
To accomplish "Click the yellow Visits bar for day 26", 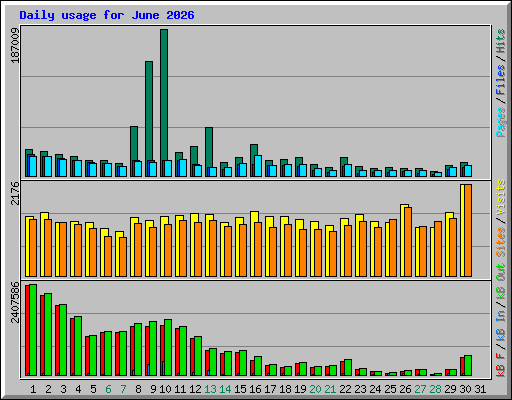I will coord(402,240).
